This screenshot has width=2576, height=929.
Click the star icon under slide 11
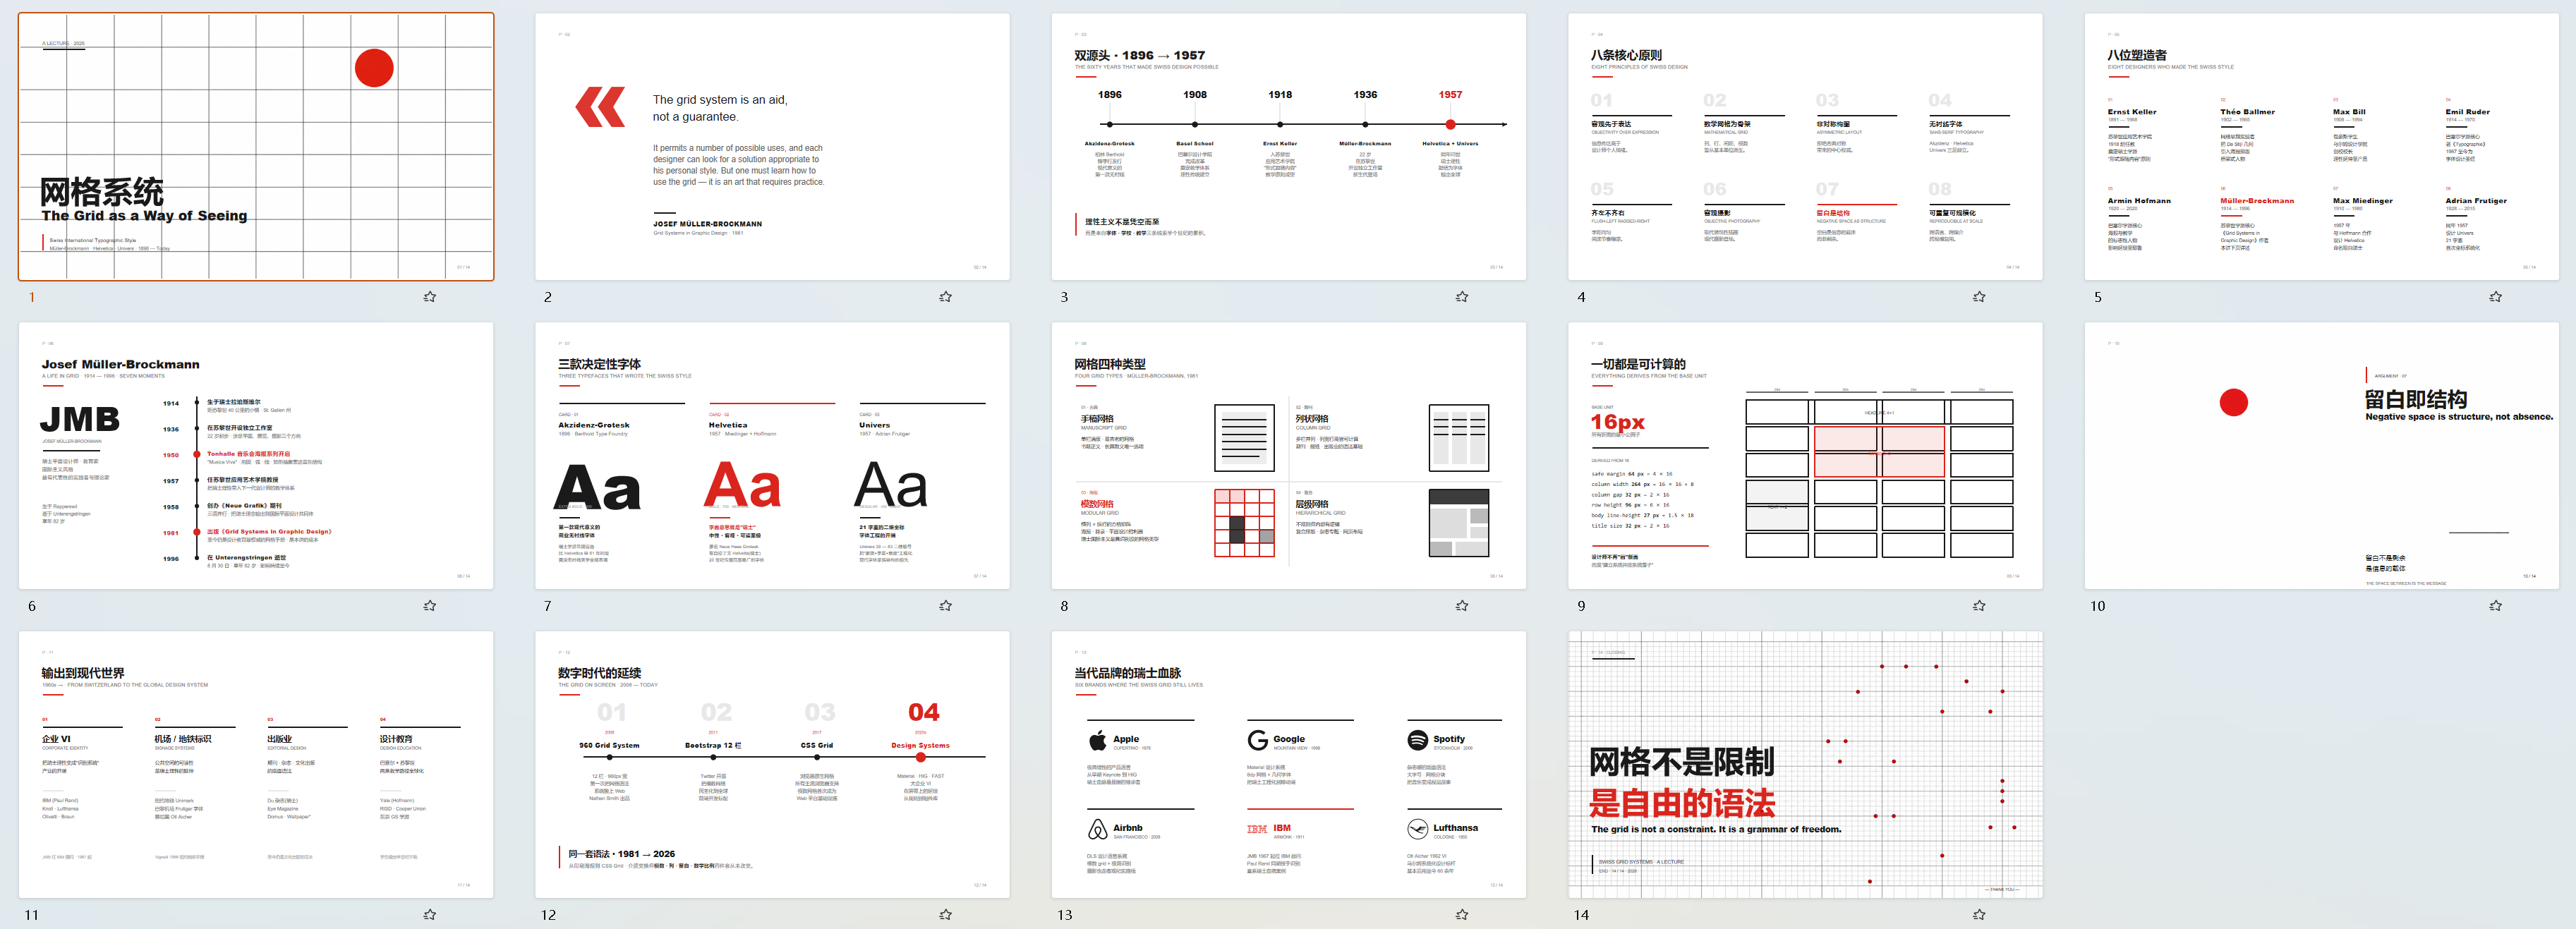pos(429,915)
